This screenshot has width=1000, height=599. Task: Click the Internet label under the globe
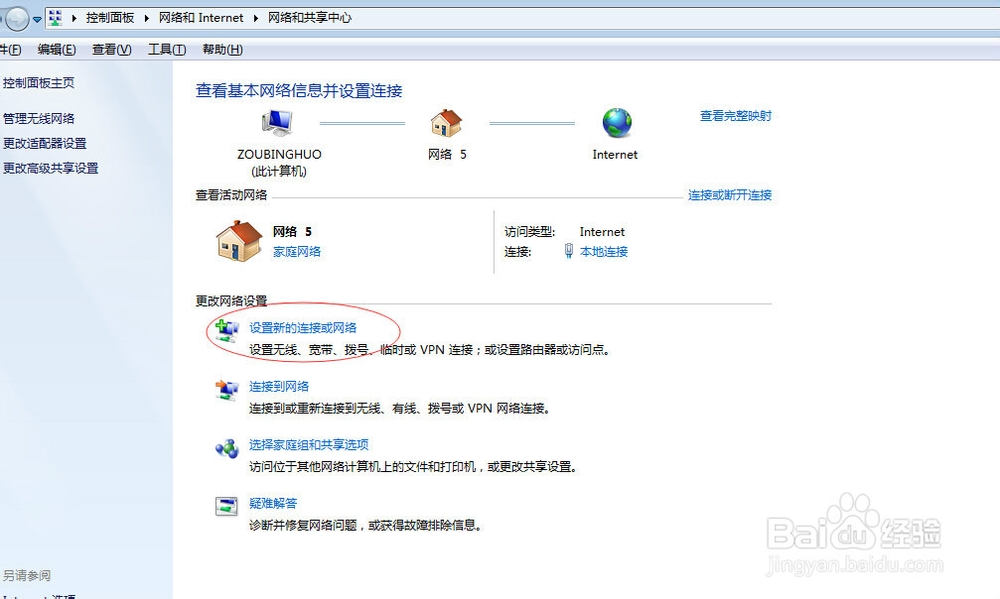[x=615, y=155]
